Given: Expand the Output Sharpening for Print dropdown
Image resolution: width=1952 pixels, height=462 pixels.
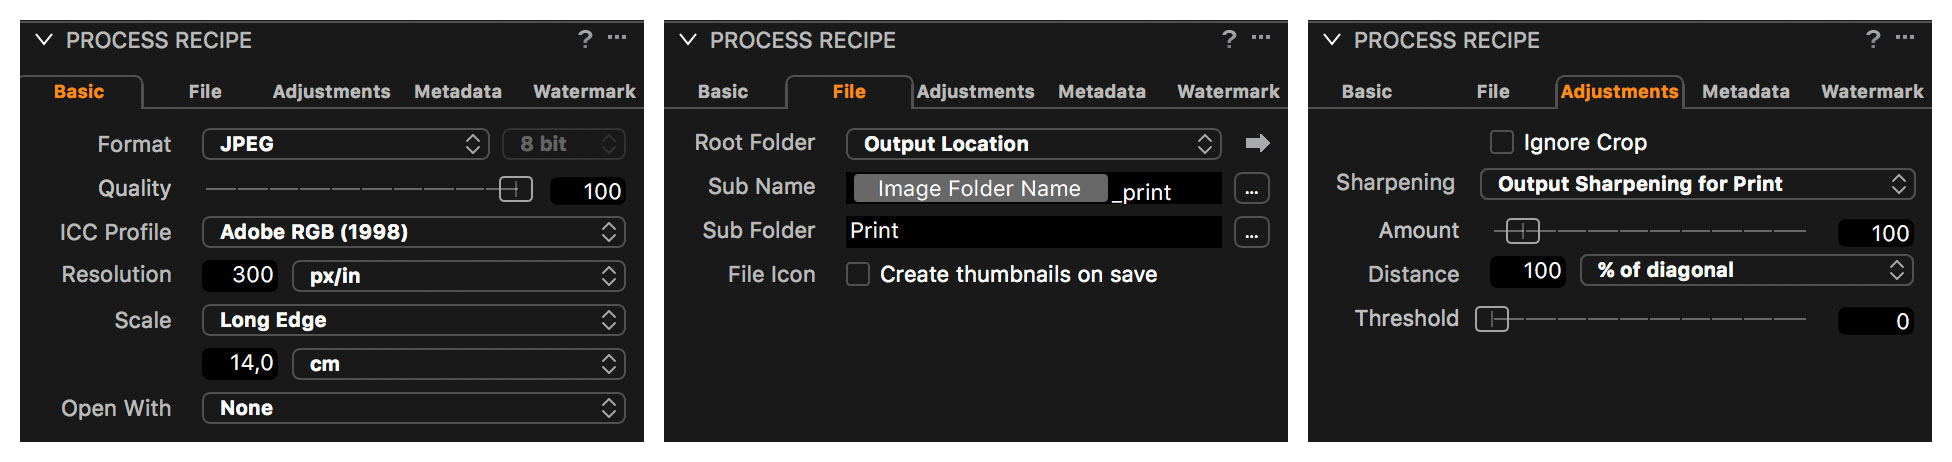Looking at the screenshot, I should pyautogui.click(x=1697, y=184).
